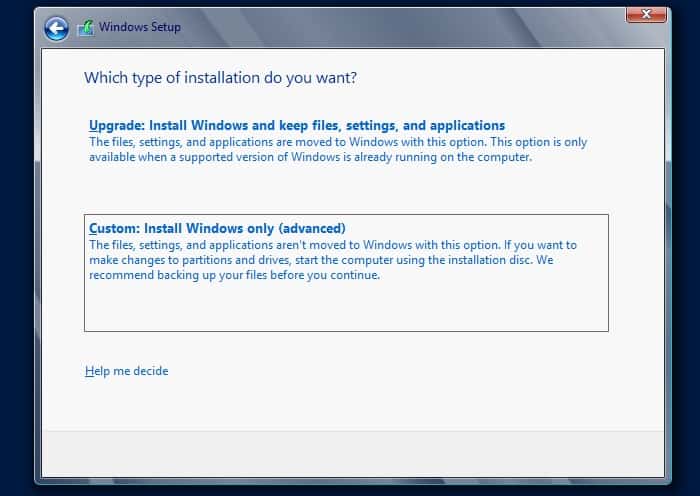Image resolution: width=700 pixels, height=496 pixels.
Task: Click 'Which type of installation do you want?' heading
Action: (221, 78)
